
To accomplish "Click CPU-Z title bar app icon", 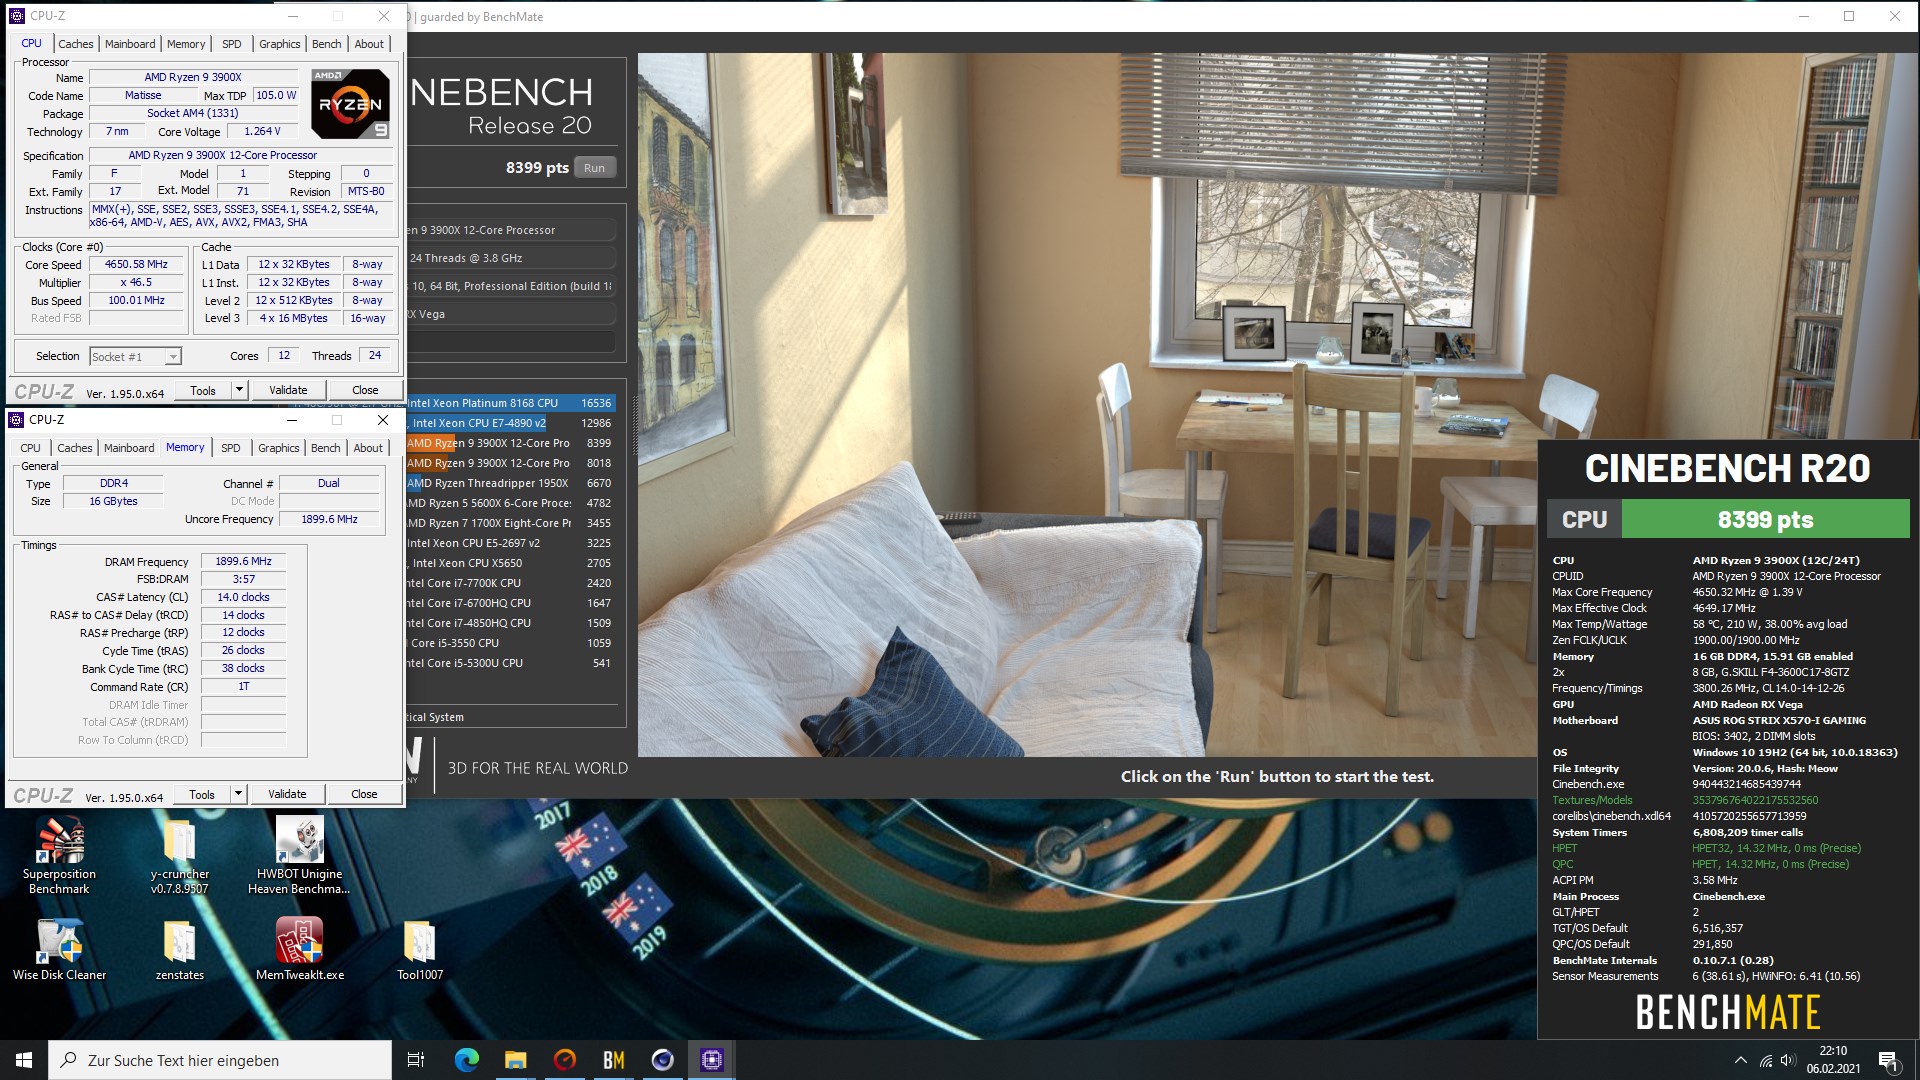I will coord(16,16).
